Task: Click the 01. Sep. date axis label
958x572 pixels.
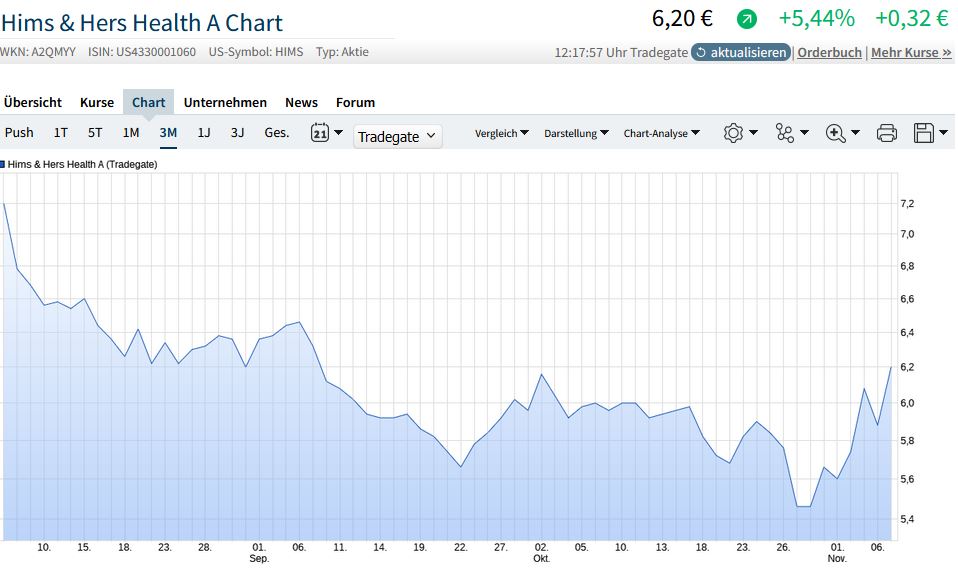Action: [x=259, y=552]
